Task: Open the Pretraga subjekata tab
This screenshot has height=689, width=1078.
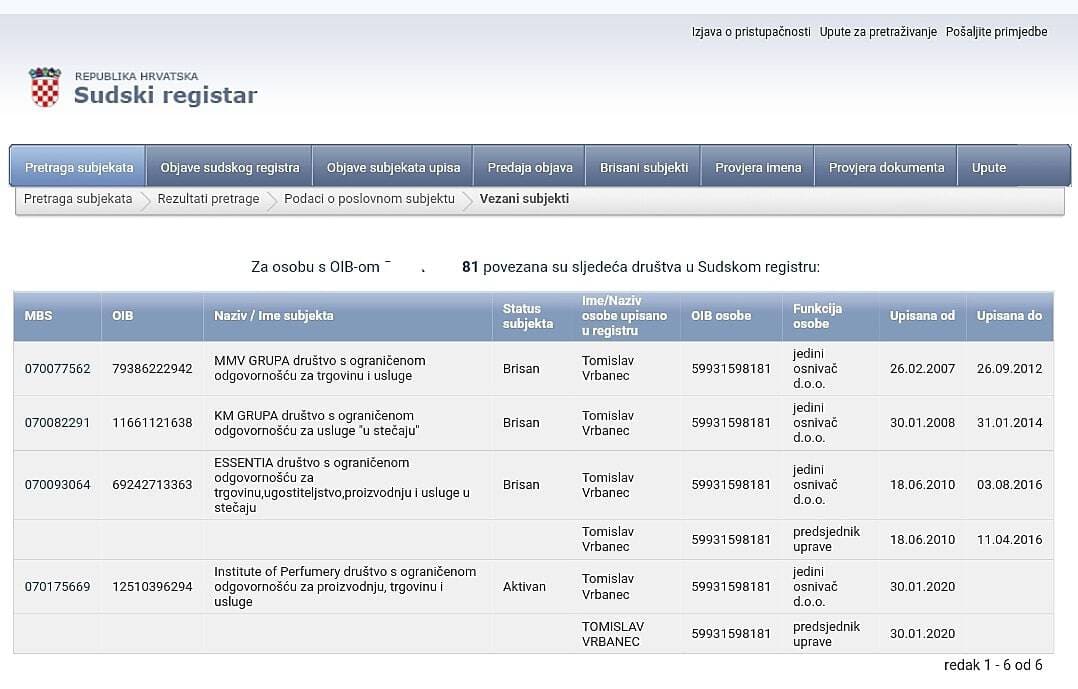Action: pos(78,167)
